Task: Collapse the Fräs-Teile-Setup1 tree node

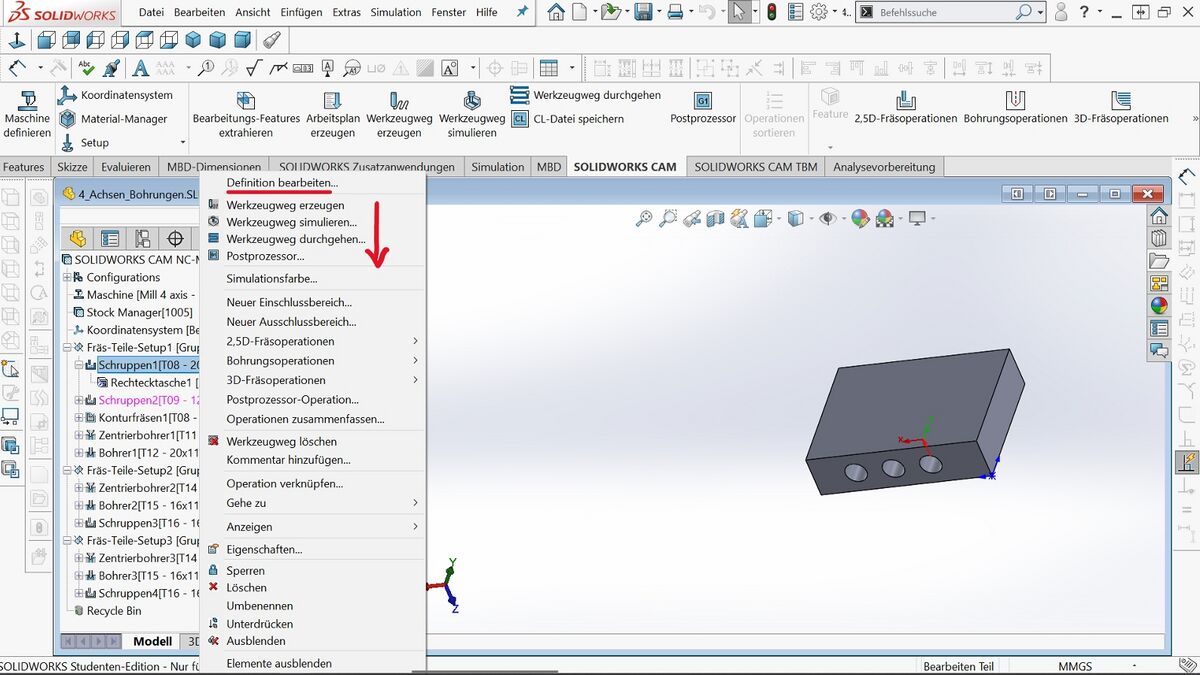Action: tap(67, 348)
